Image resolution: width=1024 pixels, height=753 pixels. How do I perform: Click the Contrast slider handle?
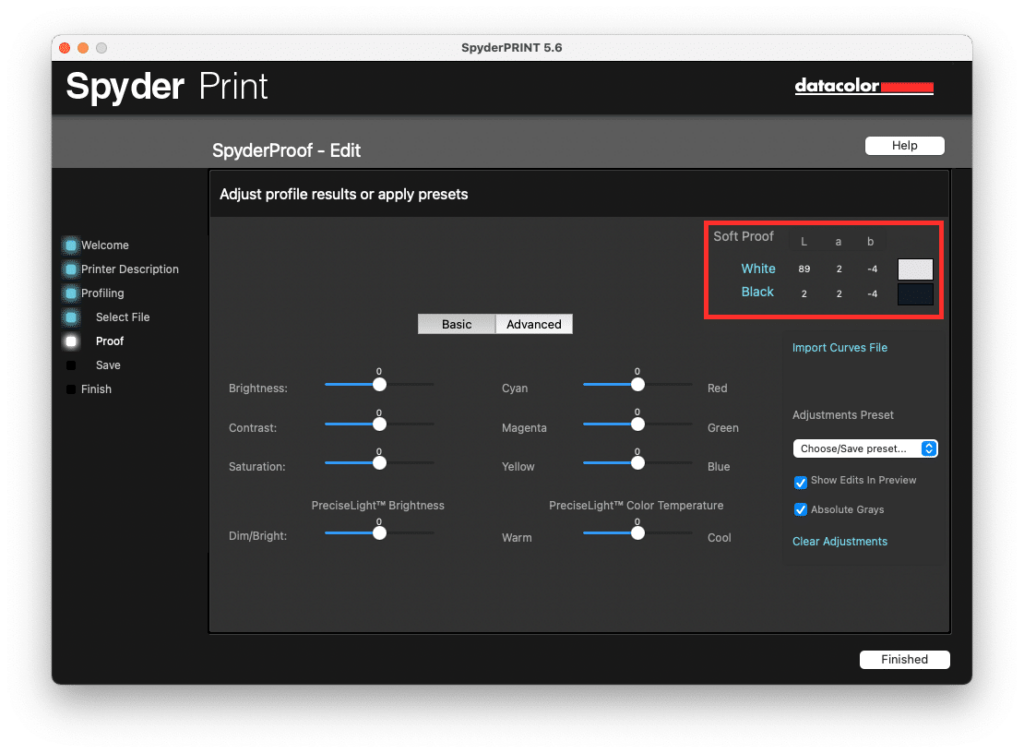[379, 425]
